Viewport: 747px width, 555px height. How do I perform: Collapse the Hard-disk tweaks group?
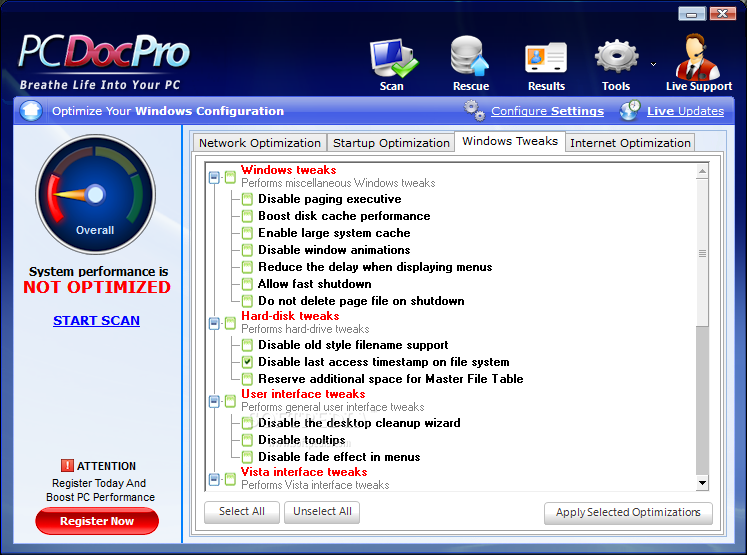214,323
